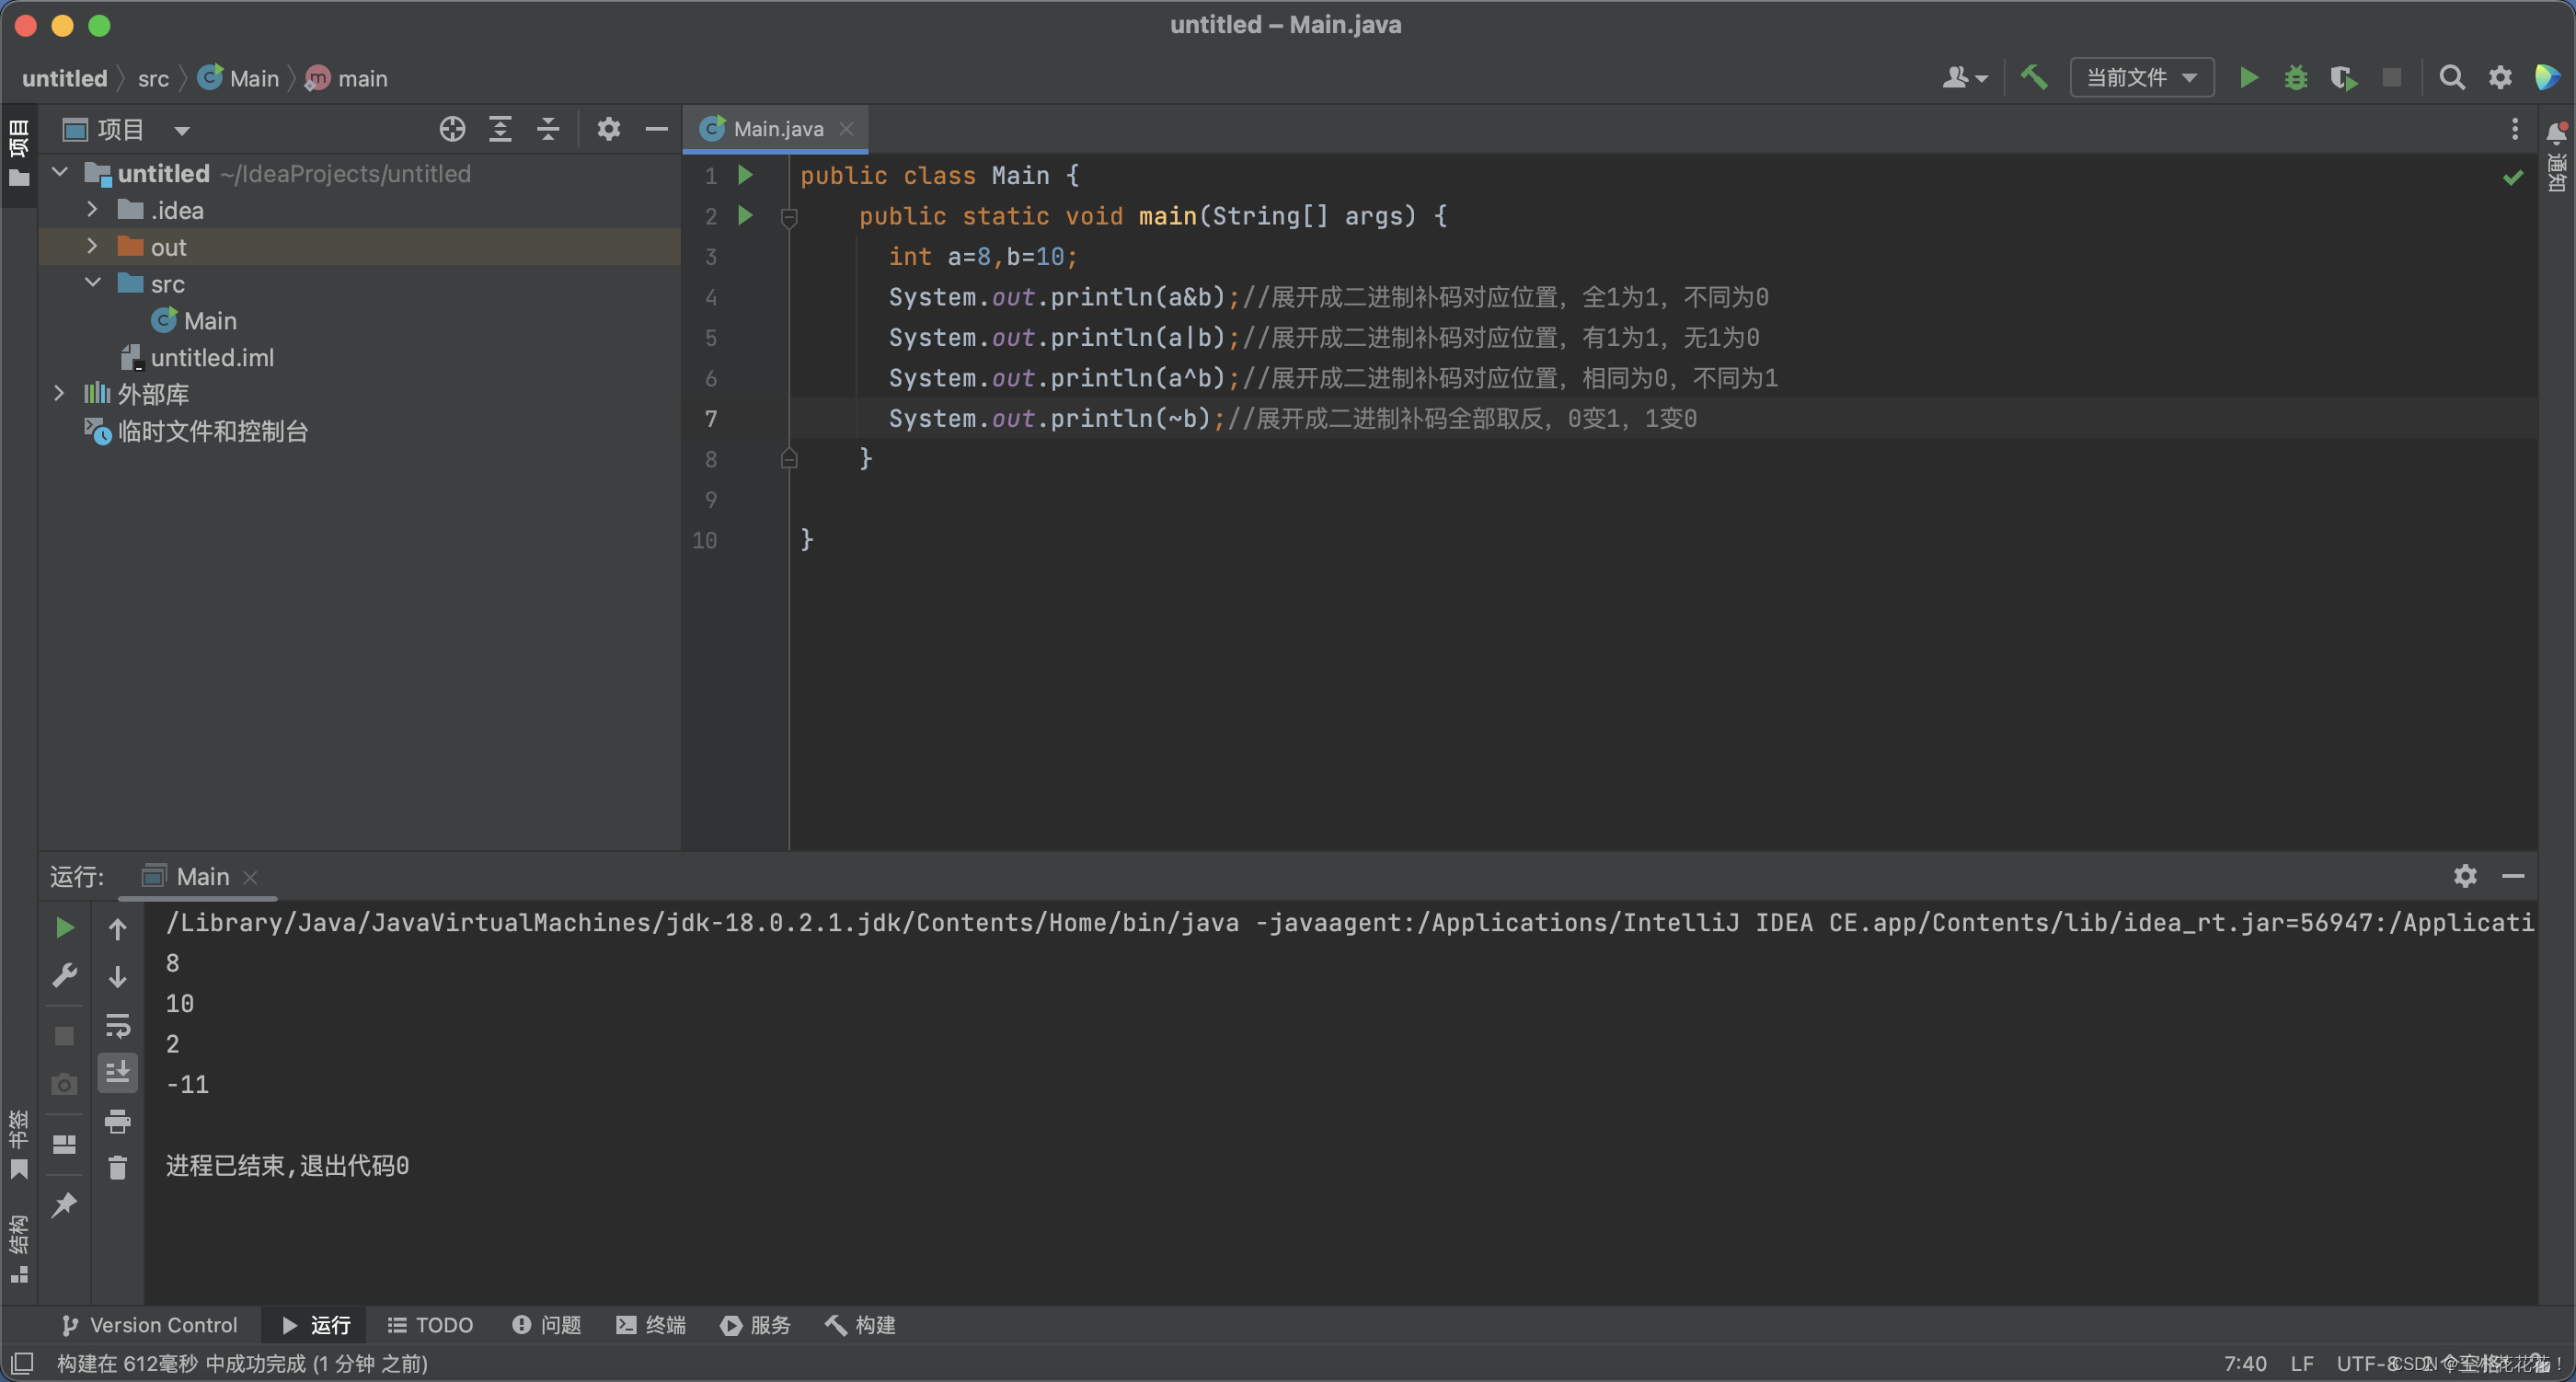Open the 终端 terminal tool window
2576x1382 pixels.
[x=651, y=1325]
